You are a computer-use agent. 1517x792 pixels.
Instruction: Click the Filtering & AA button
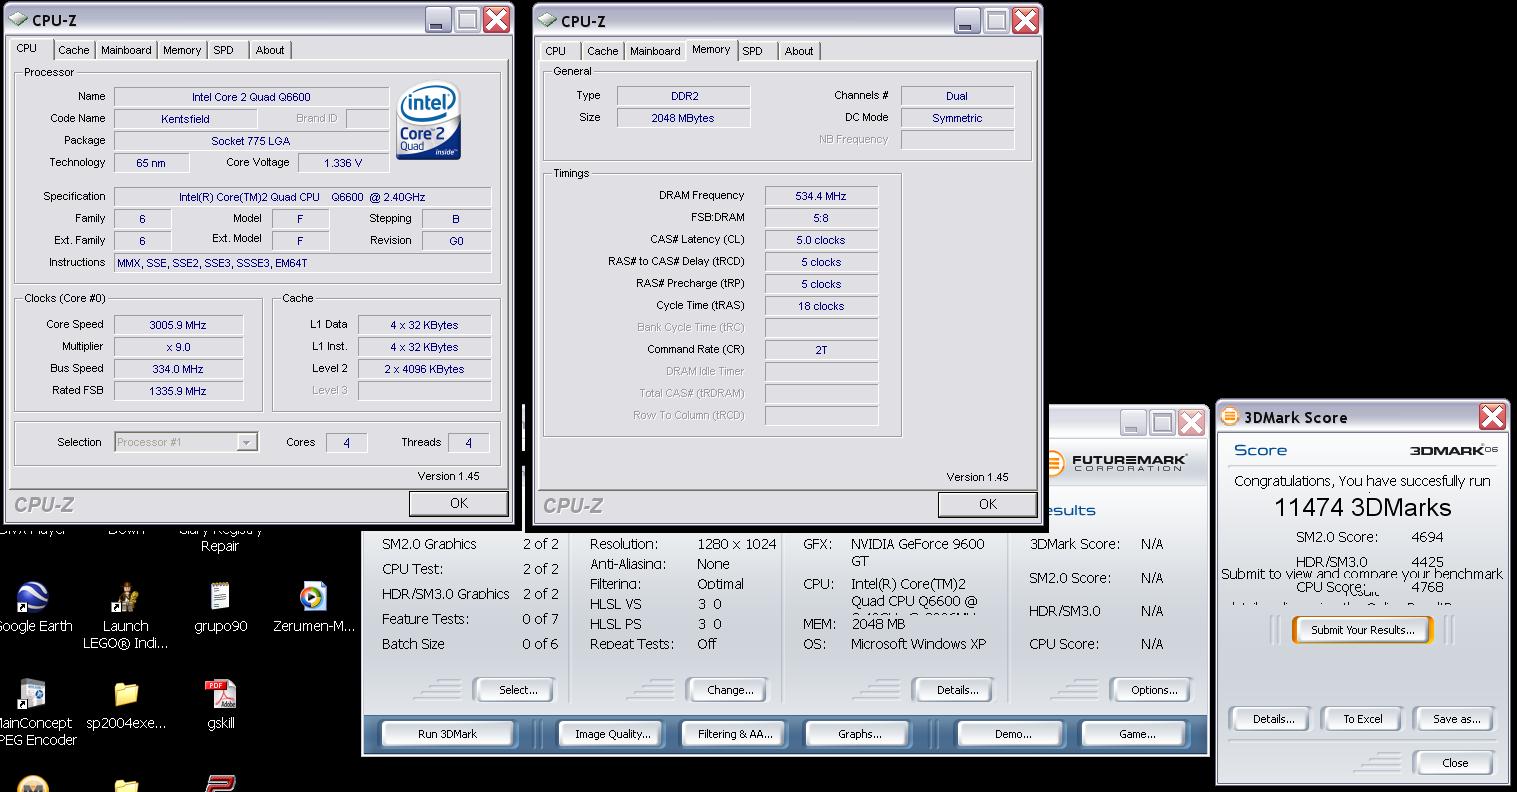click(x=734, y=734)
